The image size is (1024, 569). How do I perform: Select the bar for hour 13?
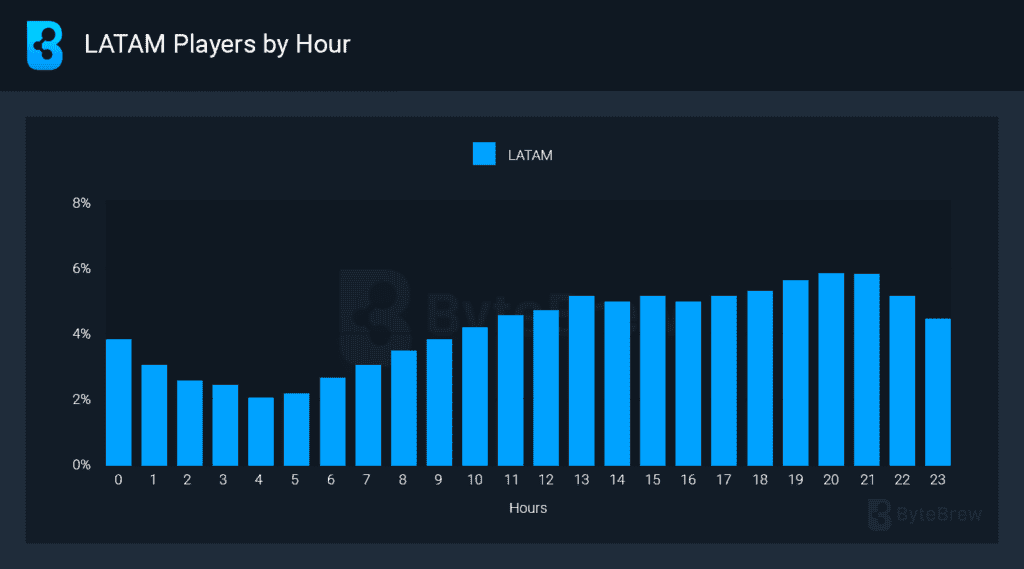point(581,380)
